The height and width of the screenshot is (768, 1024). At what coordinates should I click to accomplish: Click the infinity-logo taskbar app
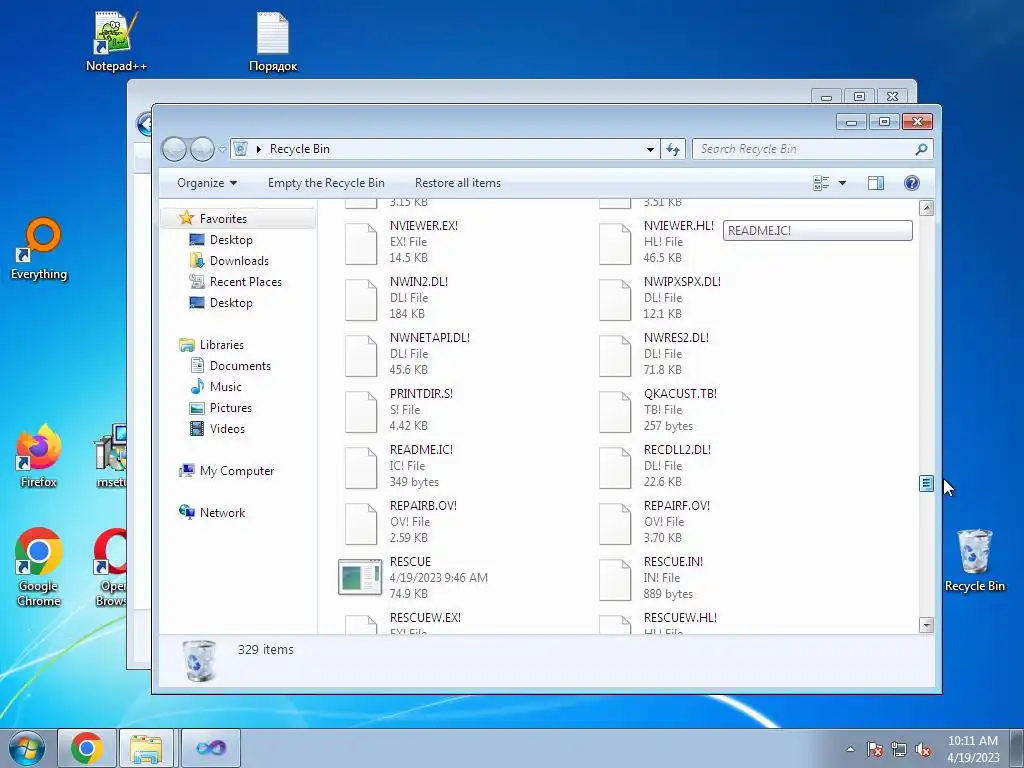pyautogui.click(x=210, y=748)
